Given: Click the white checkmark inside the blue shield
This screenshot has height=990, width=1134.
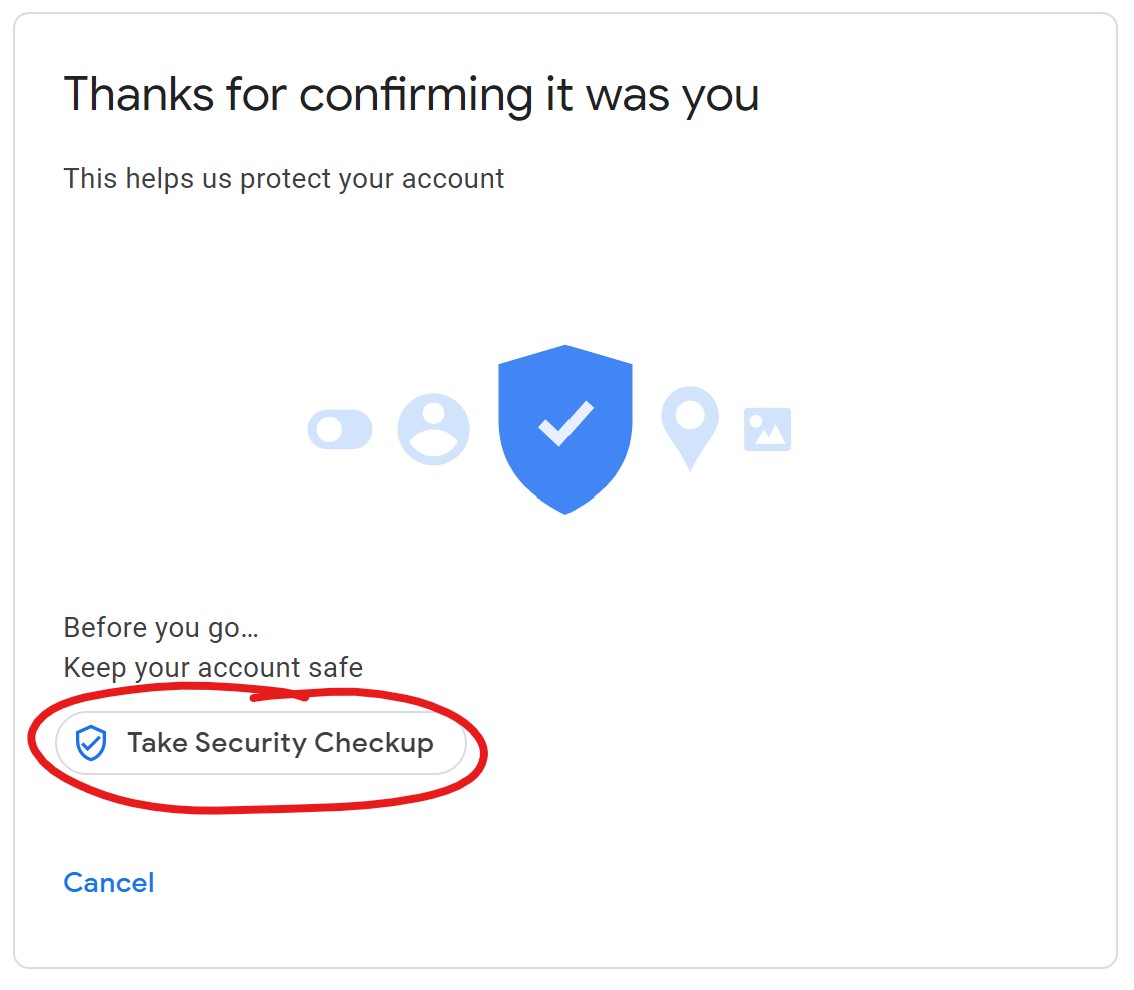Looking at the screenshot, I should pyautogui.click(x=566, y=423).
